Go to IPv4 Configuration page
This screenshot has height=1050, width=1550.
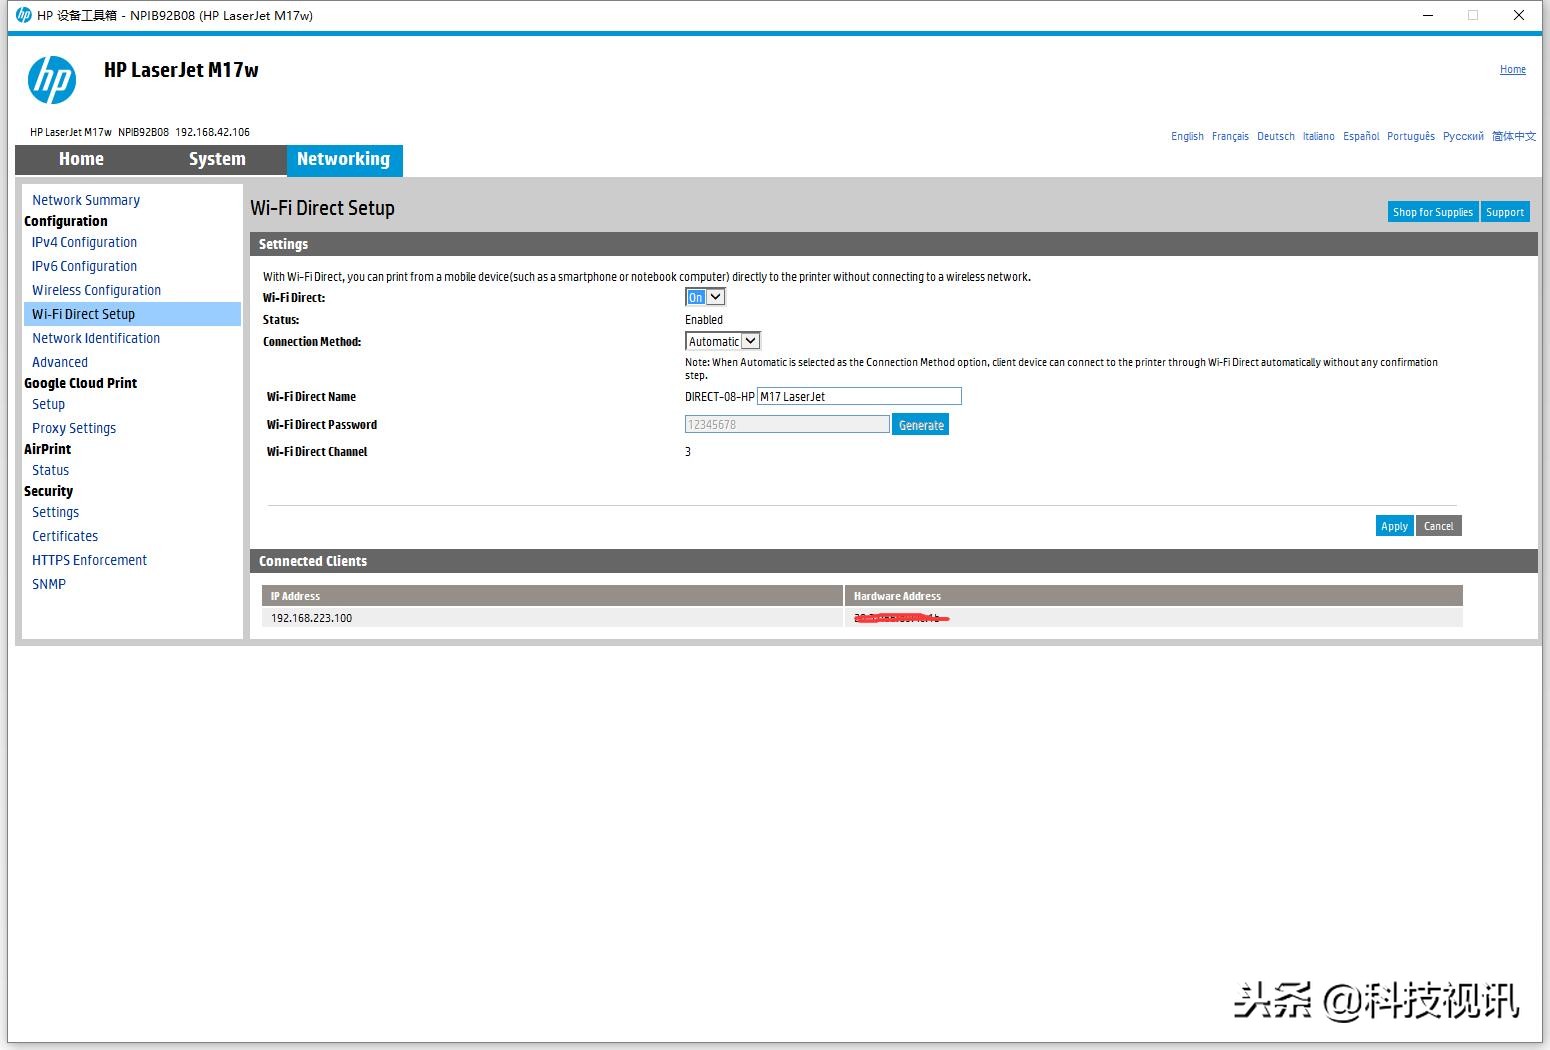pos(84,242)
